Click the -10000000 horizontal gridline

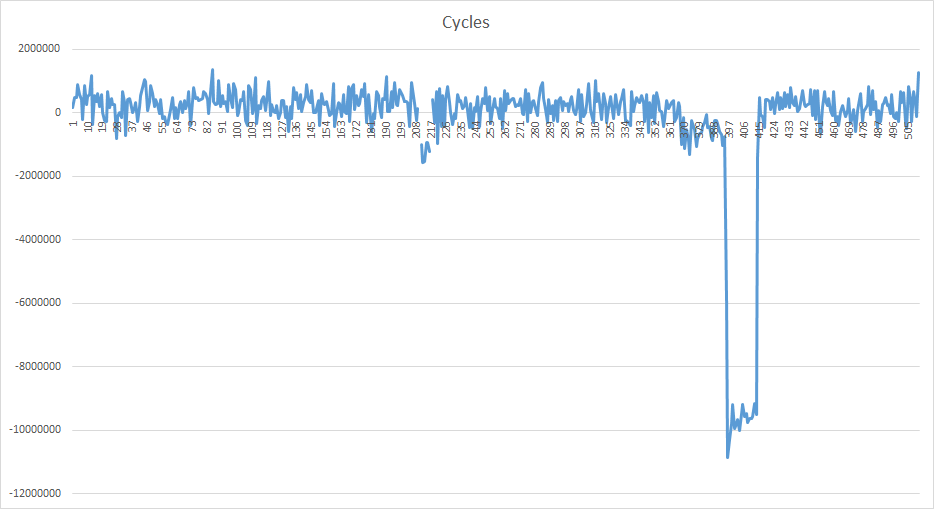coord(494,430)
